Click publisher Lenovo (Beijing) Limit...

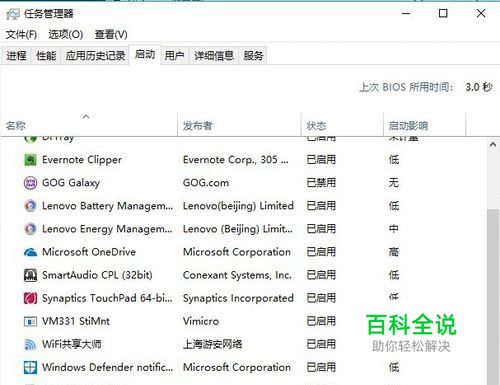[238, 229]
